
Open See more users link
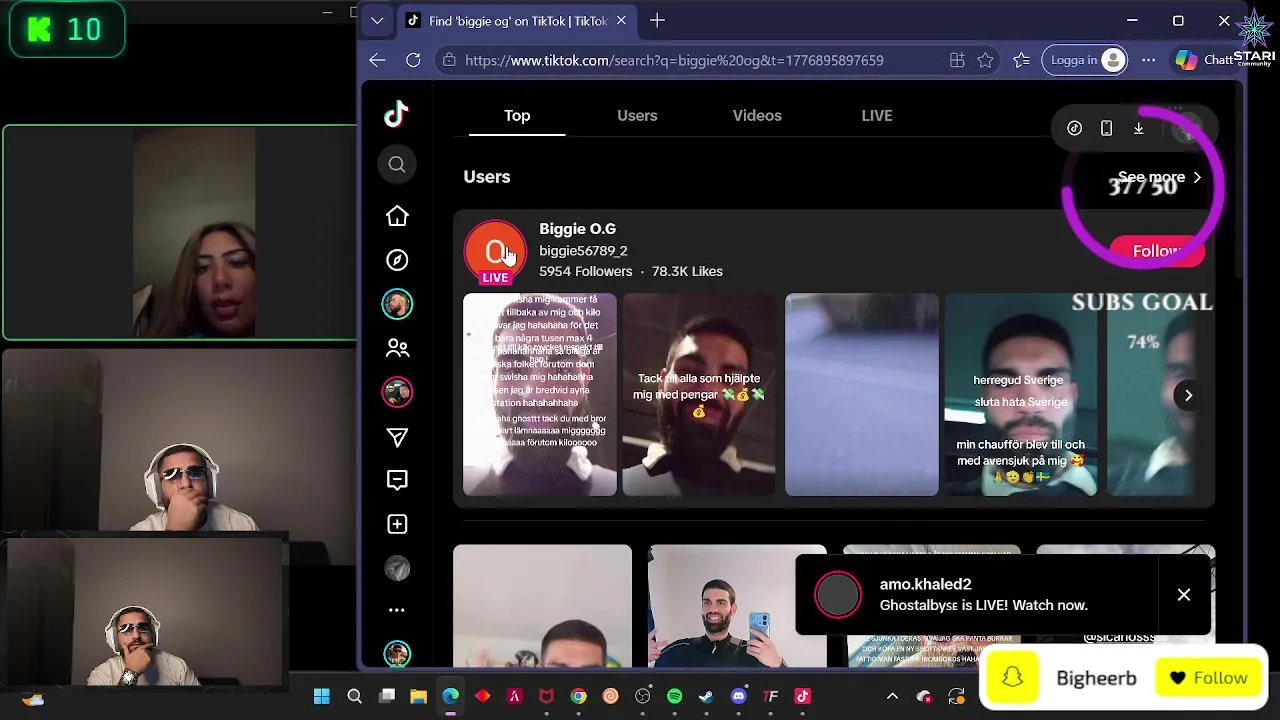1159,177
